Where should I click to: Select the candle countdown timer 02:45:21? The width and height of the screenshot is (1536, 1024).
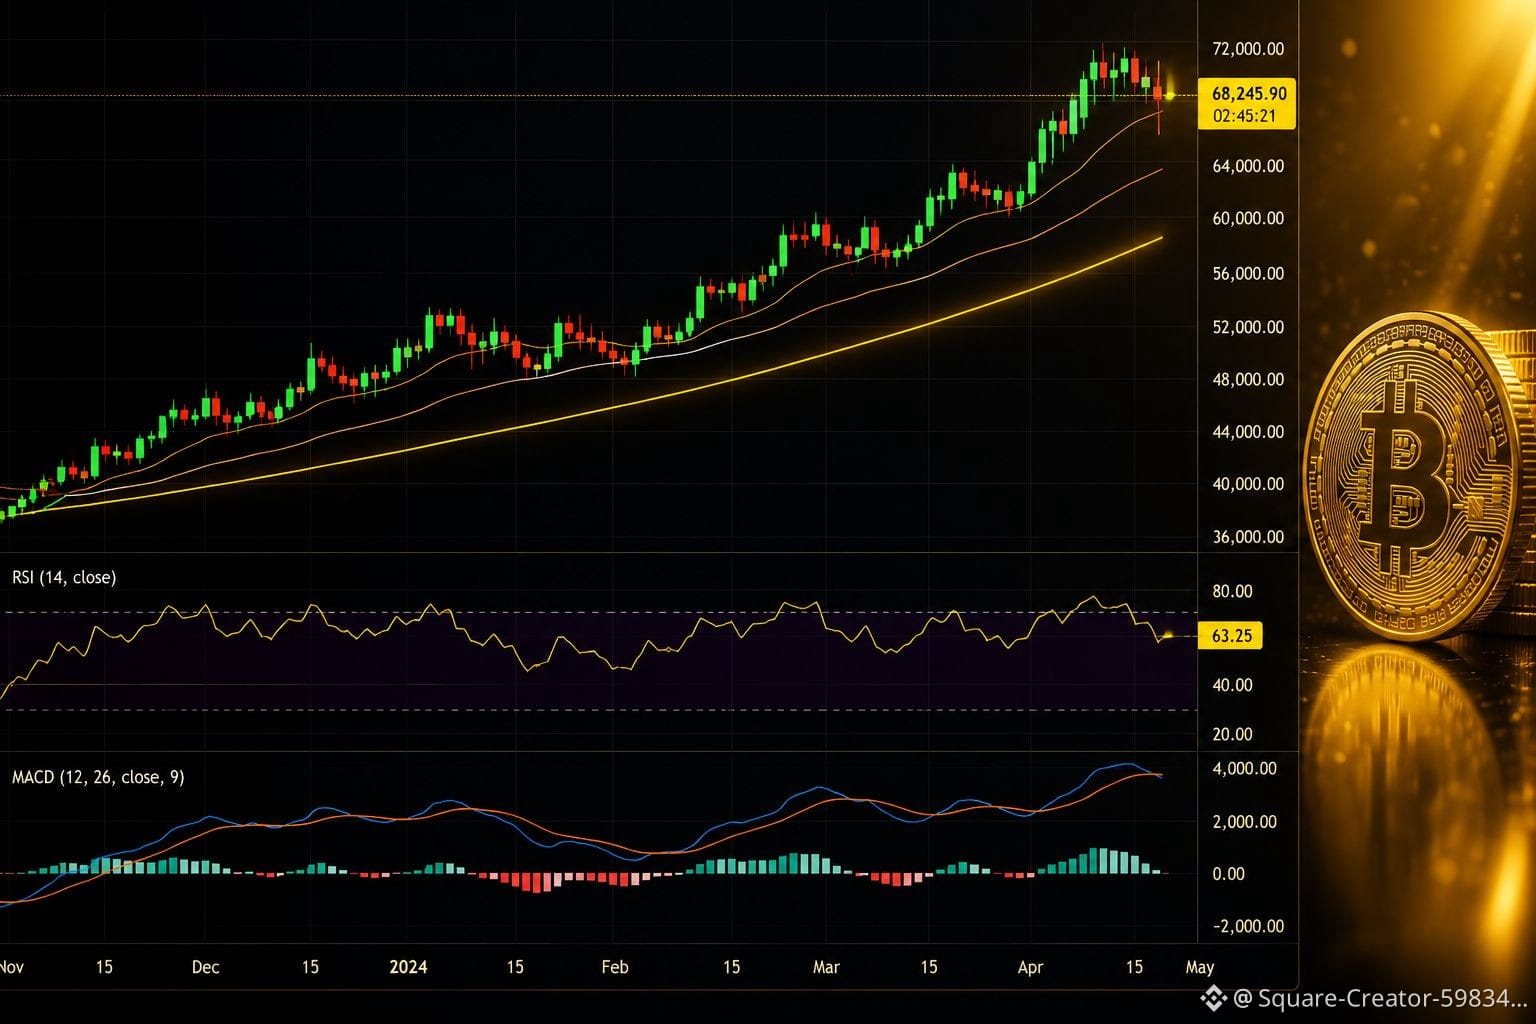[1244, 116]
